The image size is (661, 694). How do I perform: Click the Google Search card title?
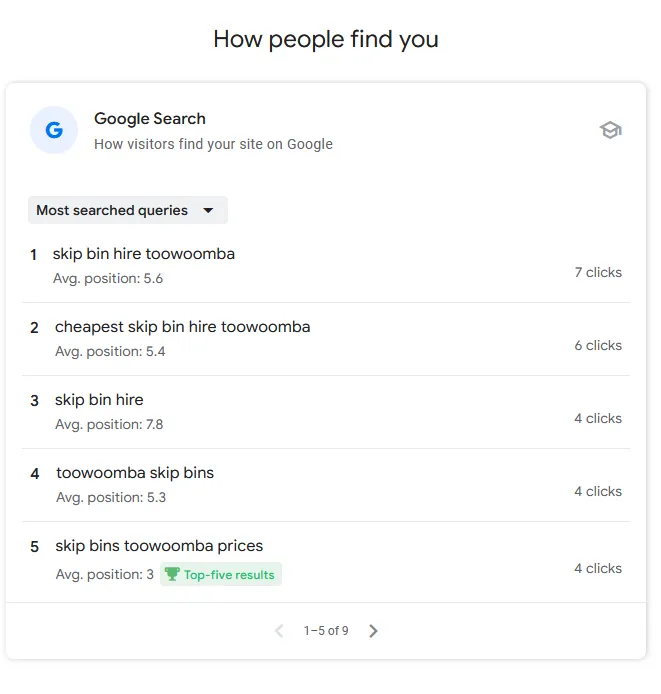tap(150, 119)
